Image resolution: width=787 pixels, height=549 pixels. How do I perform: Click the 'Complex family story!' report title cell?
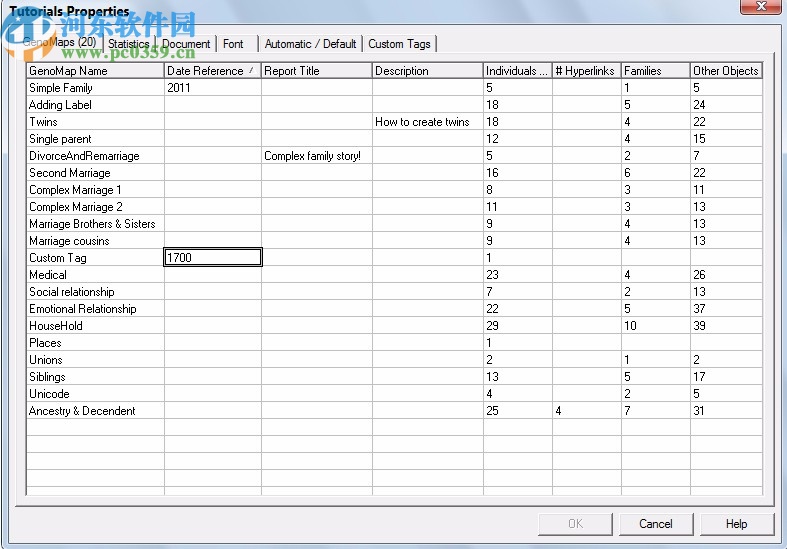pos(317,156)
